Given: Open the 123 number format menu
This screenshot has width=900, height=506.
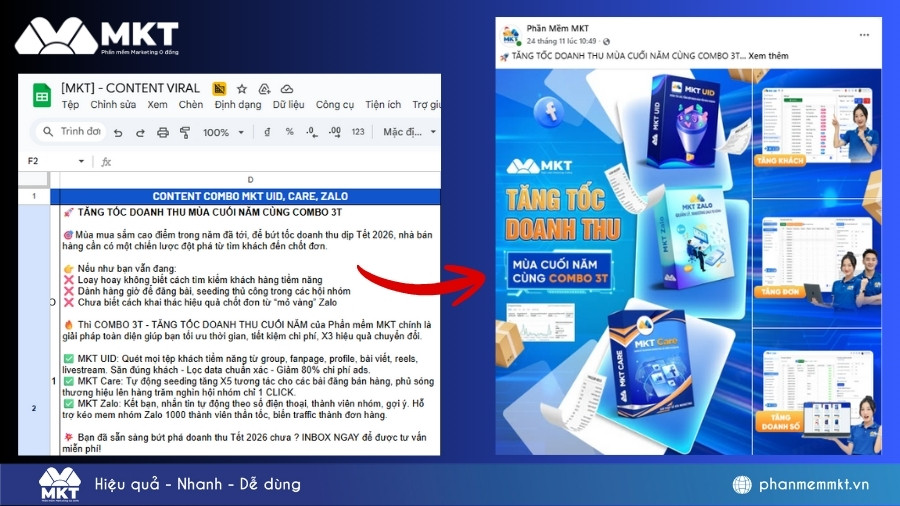Looking at the screenshot, I should (358, 132).
